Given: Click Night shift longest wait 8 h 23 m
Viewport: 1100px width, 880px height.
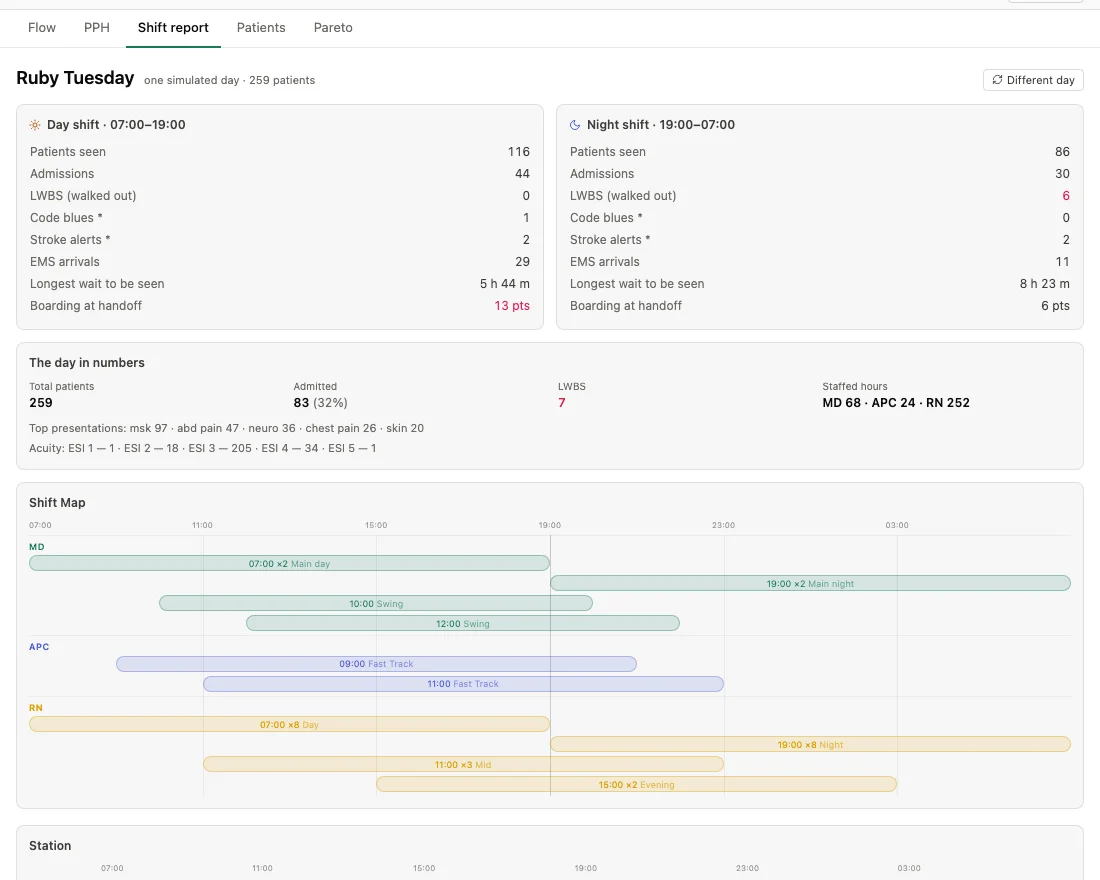Looking at the screenshot, I should [1045, 284].
